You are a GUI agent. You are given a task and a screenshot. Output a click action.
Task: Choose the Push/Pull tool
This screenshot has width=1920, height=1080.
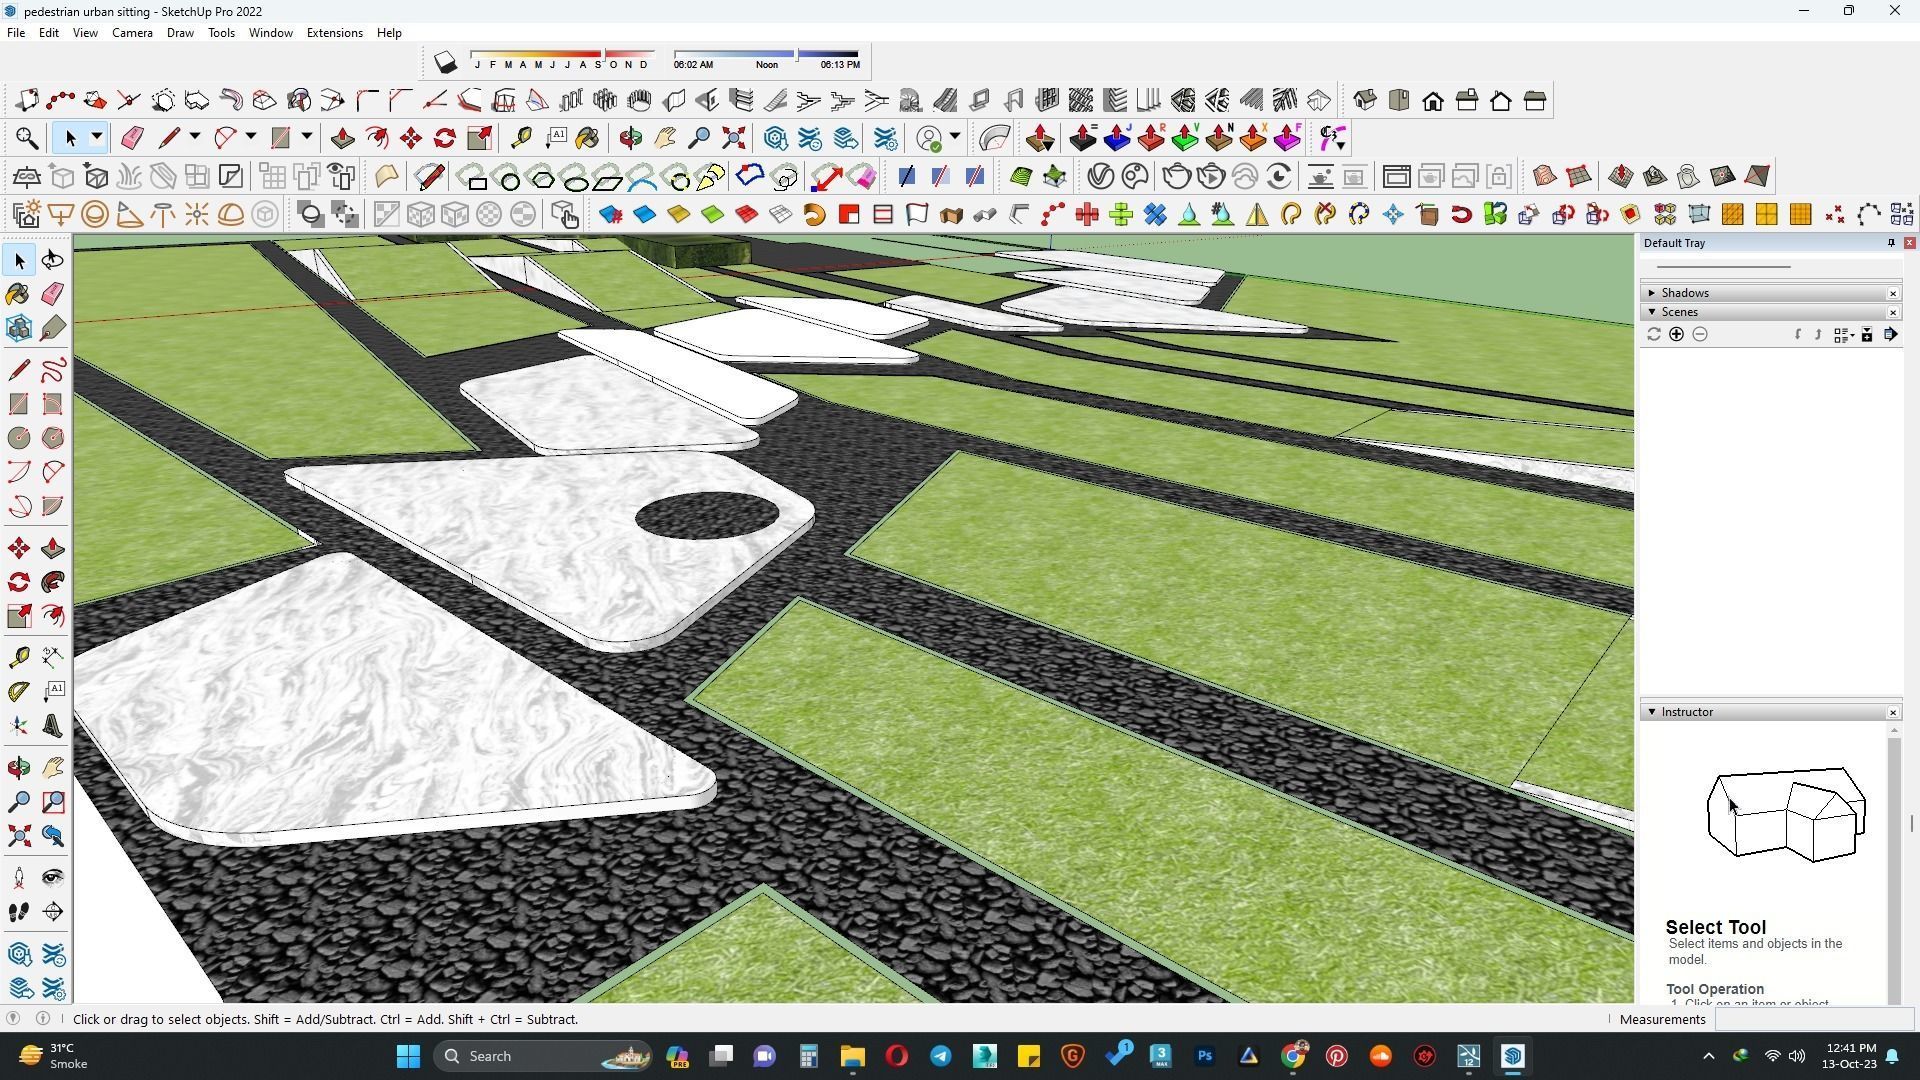point(53,549)
